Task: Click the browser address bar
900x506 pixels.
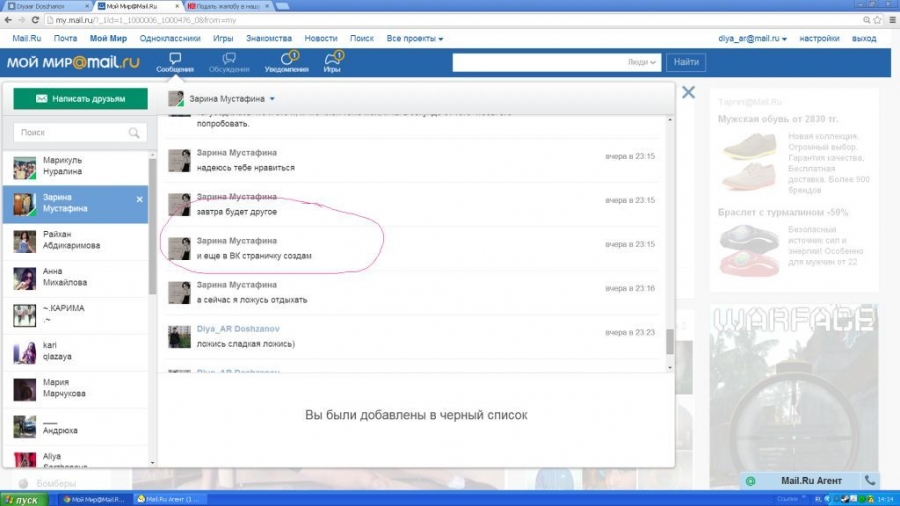Action: tap(453, 20)
